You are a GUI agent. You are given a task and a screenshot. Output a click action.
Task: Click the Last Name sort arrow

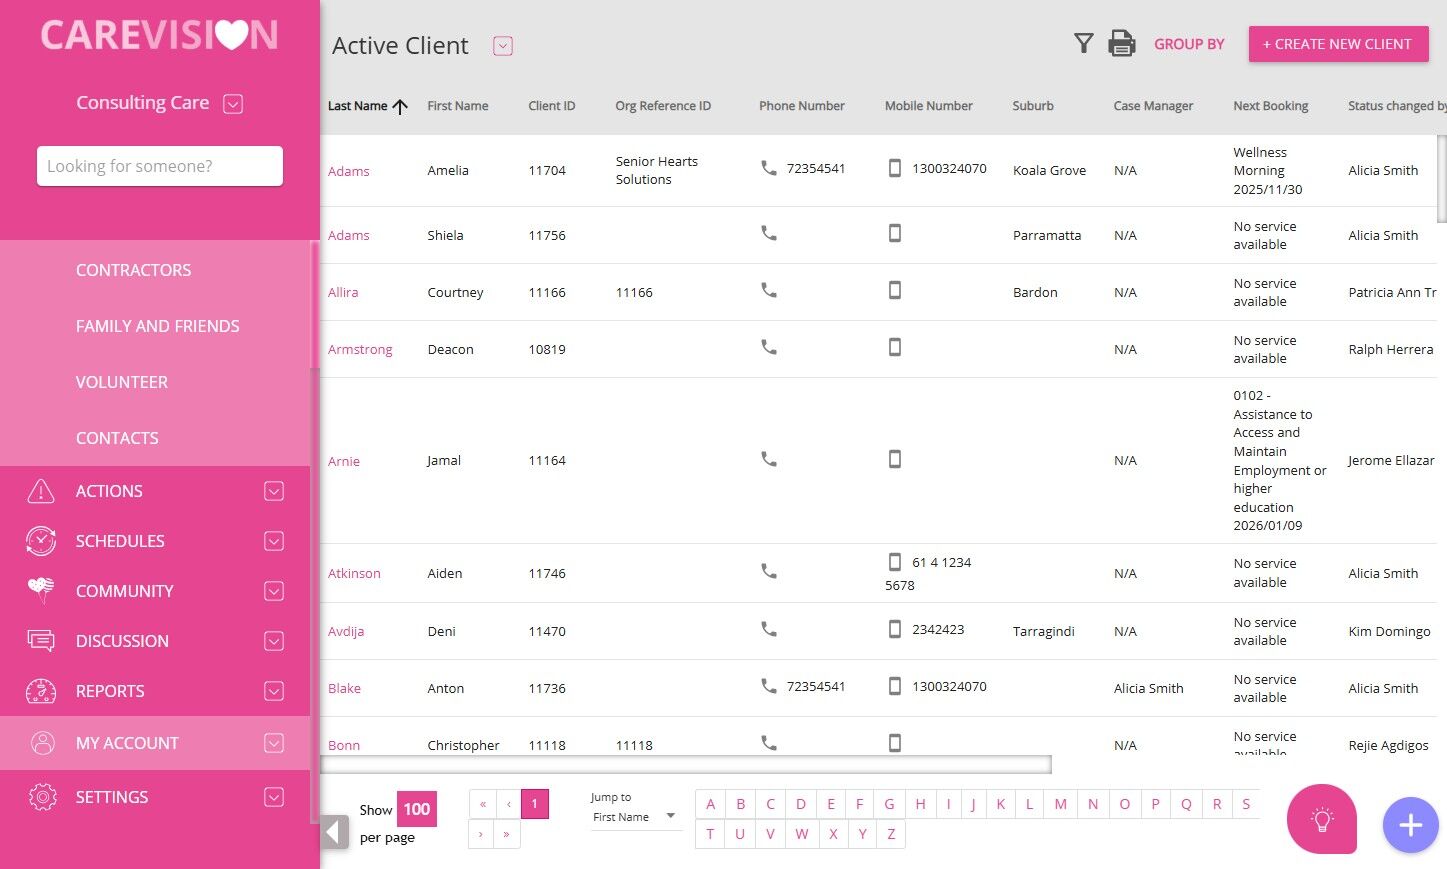[x=400, y=106]
